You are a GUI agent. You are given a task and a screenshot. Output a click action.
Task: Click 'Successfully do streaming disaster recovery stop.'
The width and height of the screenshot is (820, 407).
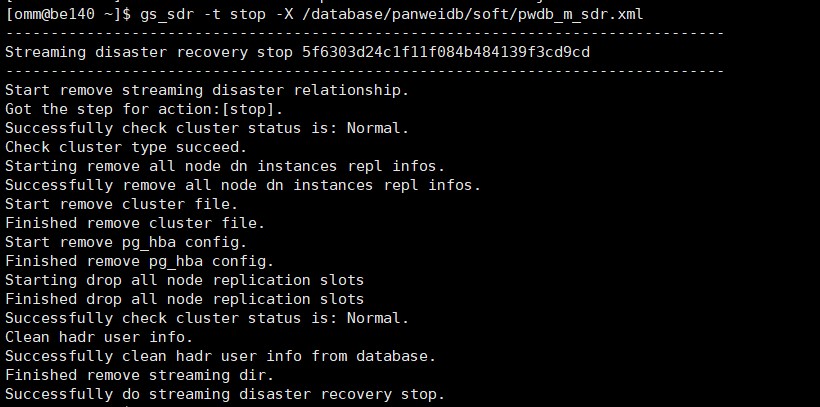225,394
